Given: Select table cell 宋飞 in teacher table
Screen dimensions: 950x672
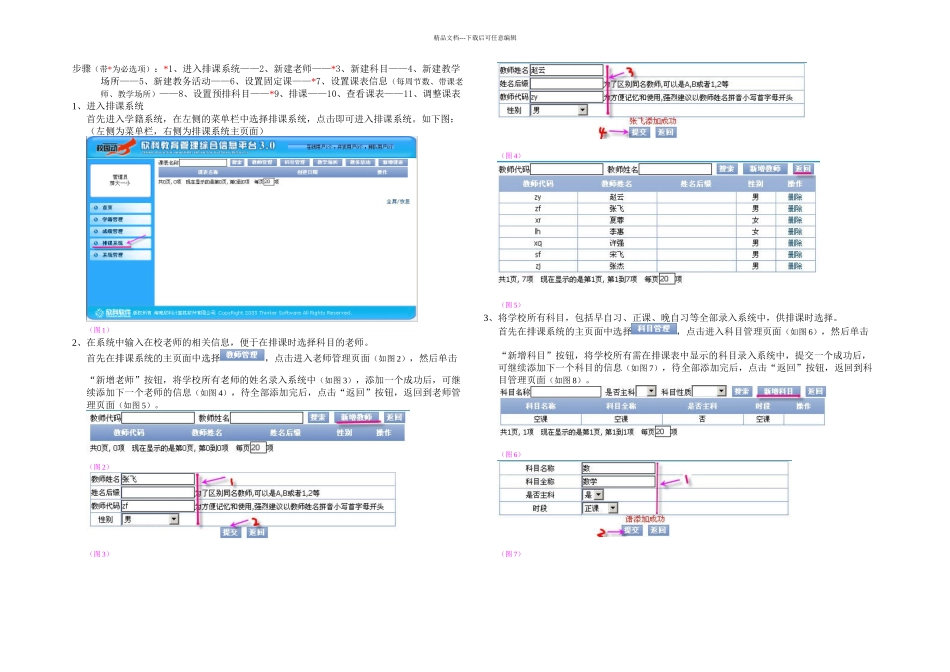Looking at the screenshot, I should point(617,254).
